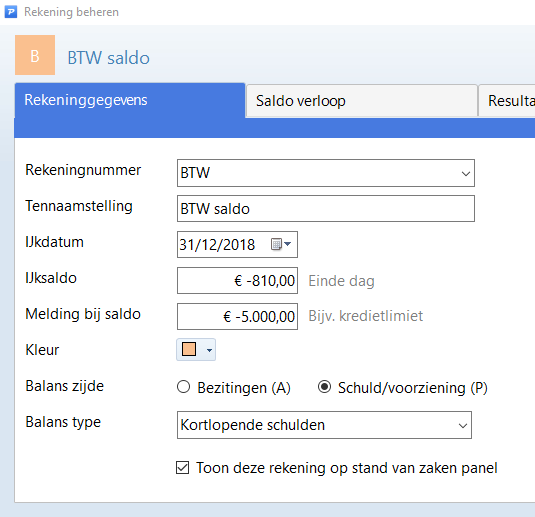Click the orange B account avatar
The image size is (535, 517).
click(x=35, y=55)
